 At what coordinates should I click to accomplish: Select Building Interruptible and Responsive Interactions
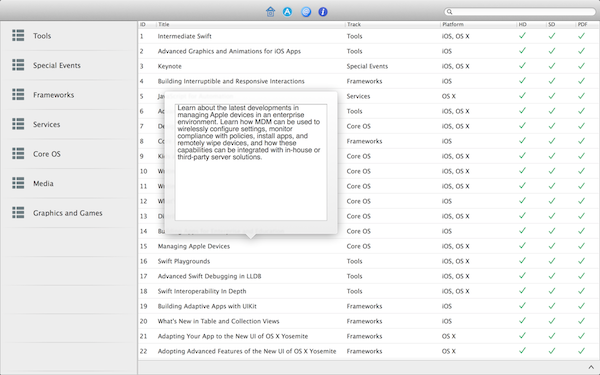pyautogui.click(x=231, y=81)
